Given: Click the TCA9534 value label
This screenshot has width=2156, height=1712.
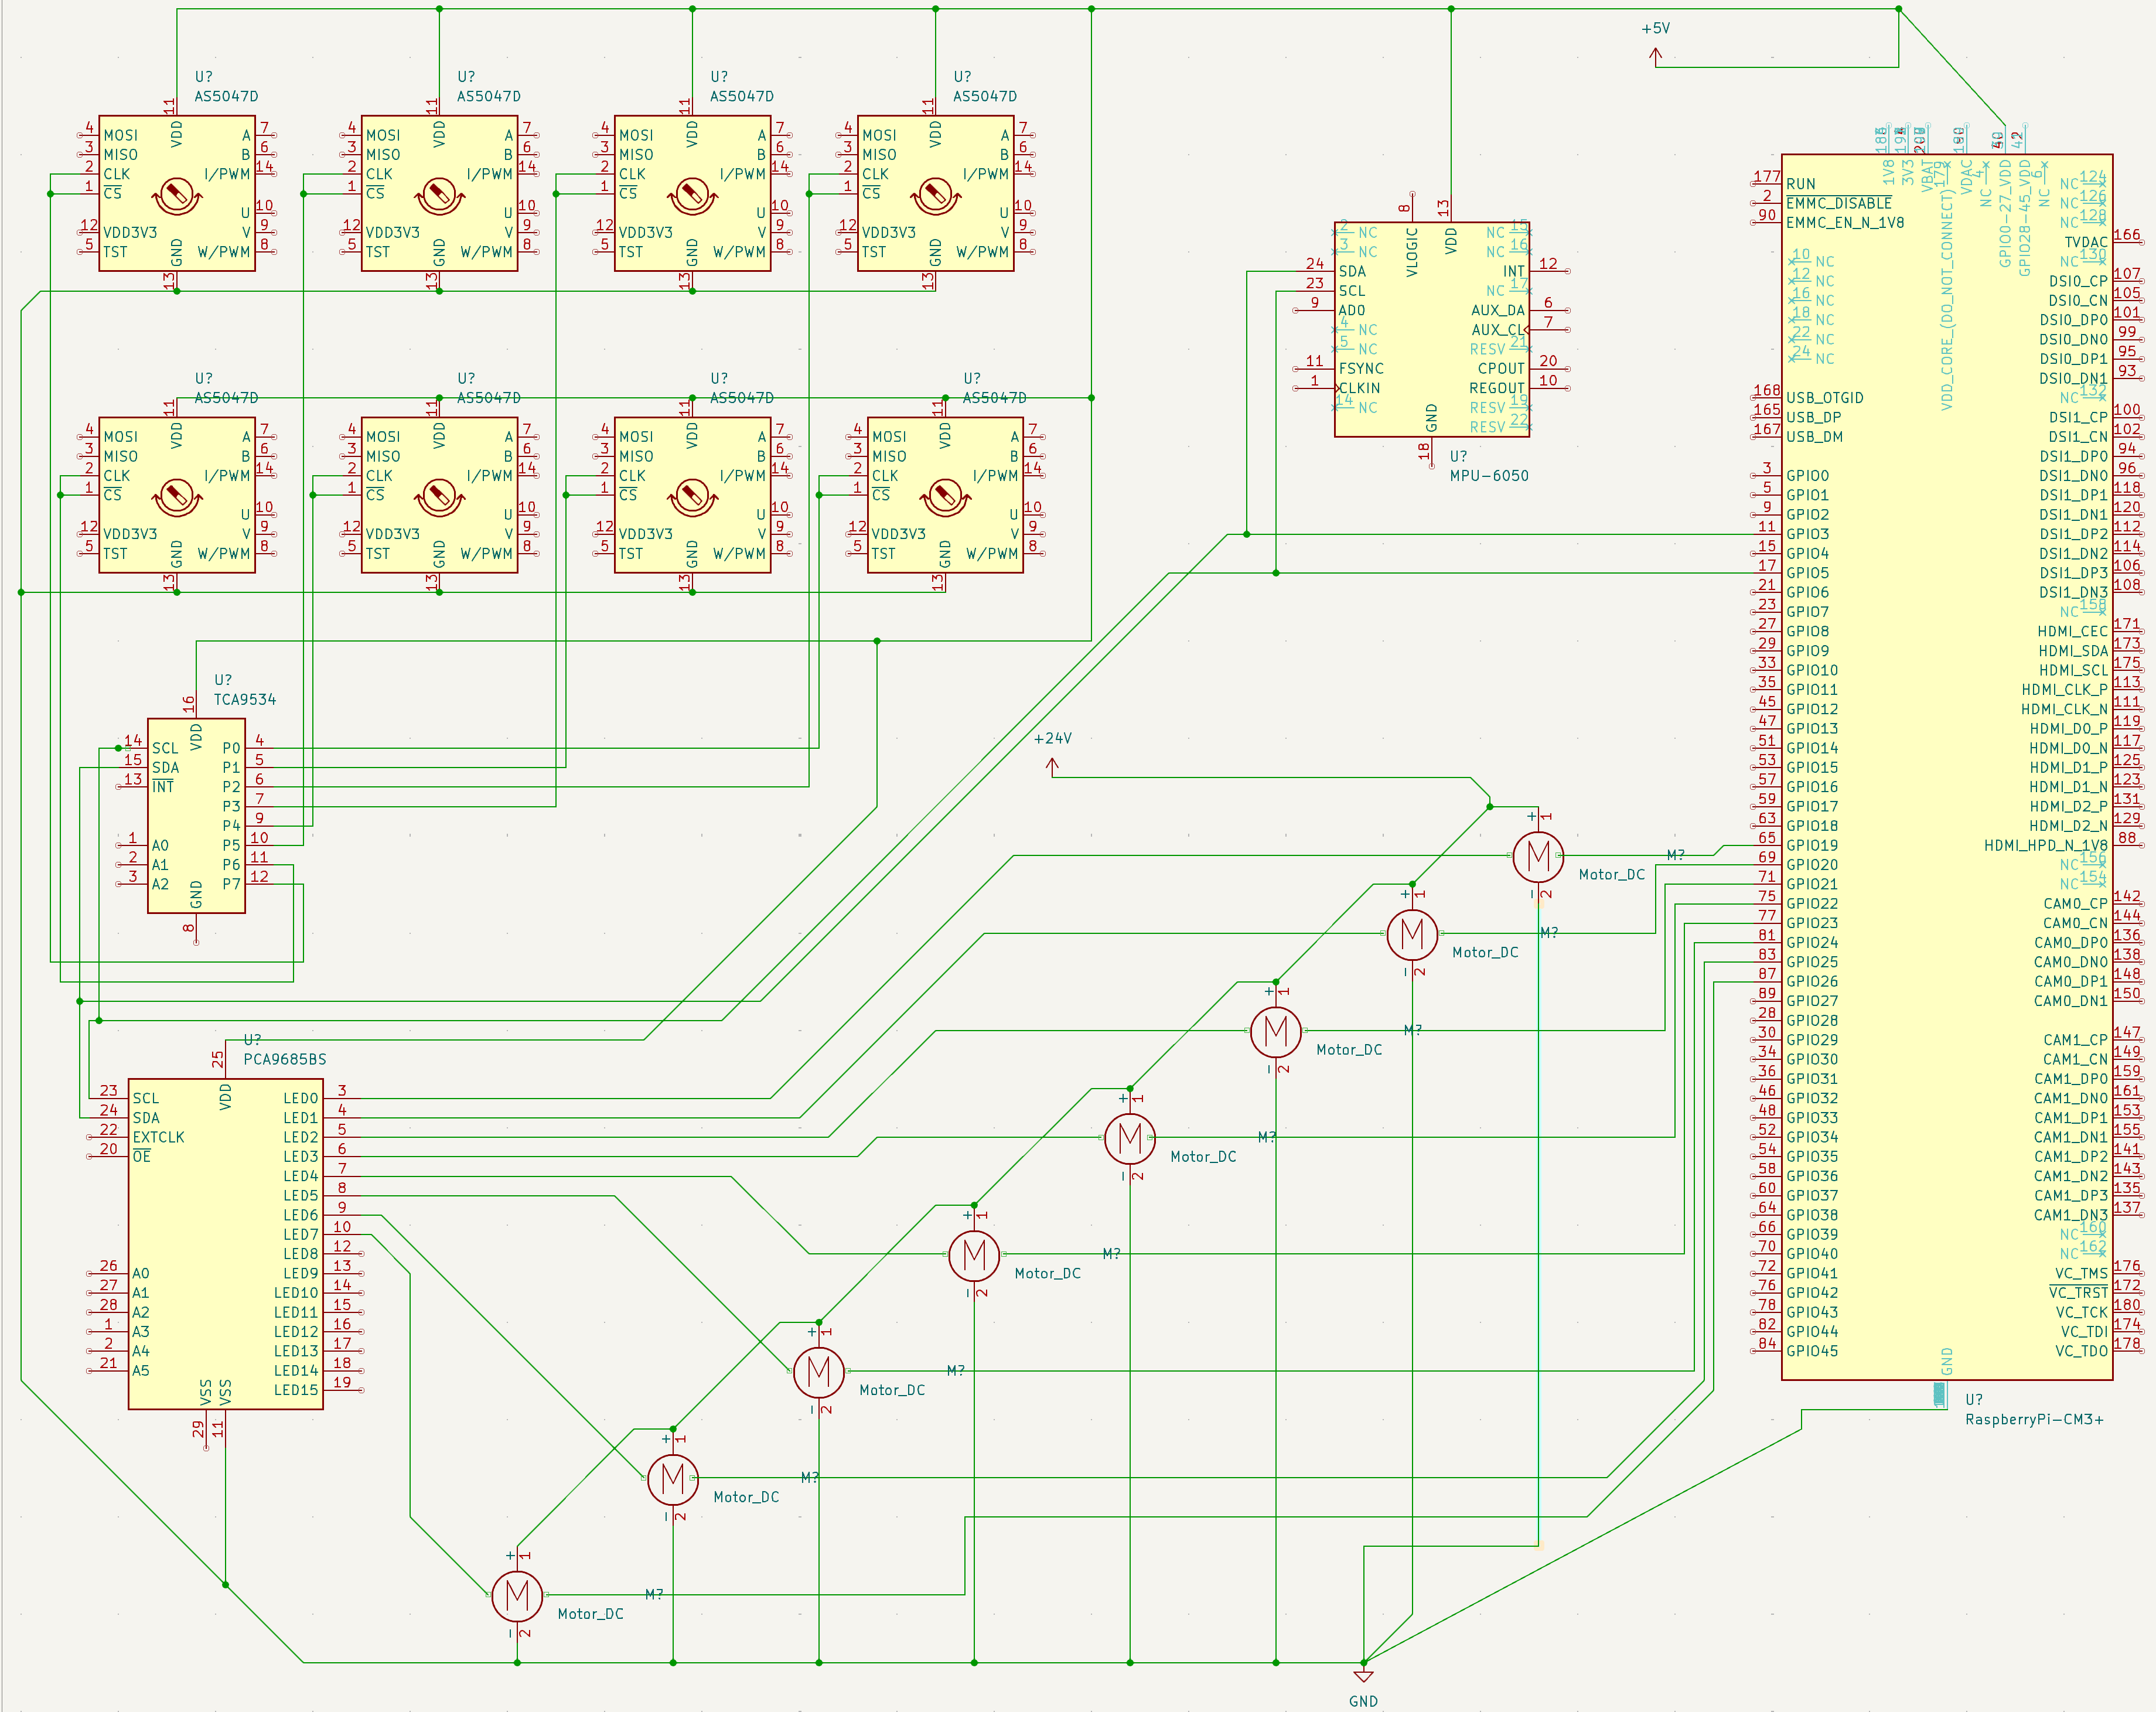Looking at the screenshot, I should click(x=245, y=700).
